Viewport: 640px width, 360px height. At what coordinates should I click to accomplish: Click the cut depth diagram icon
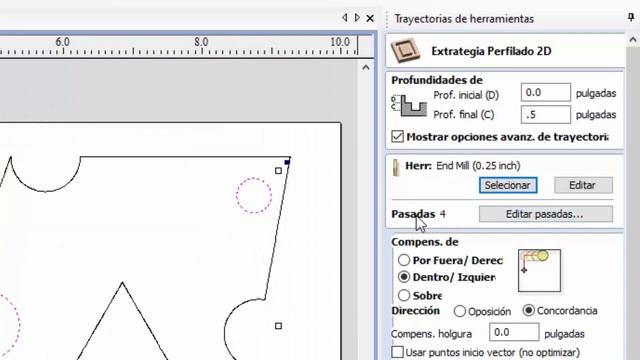point(409,105)
